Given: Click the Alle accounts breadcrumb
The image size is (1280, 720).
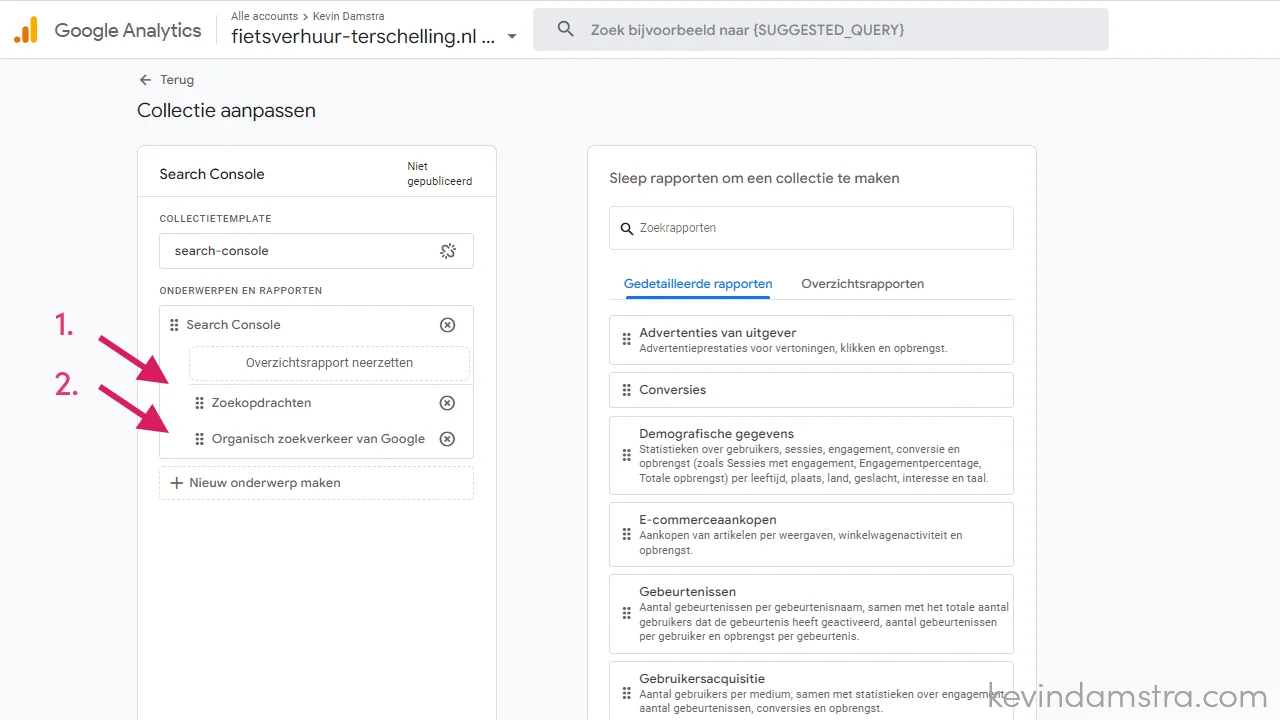Looking at the screenshot, I should click(265, 16).
